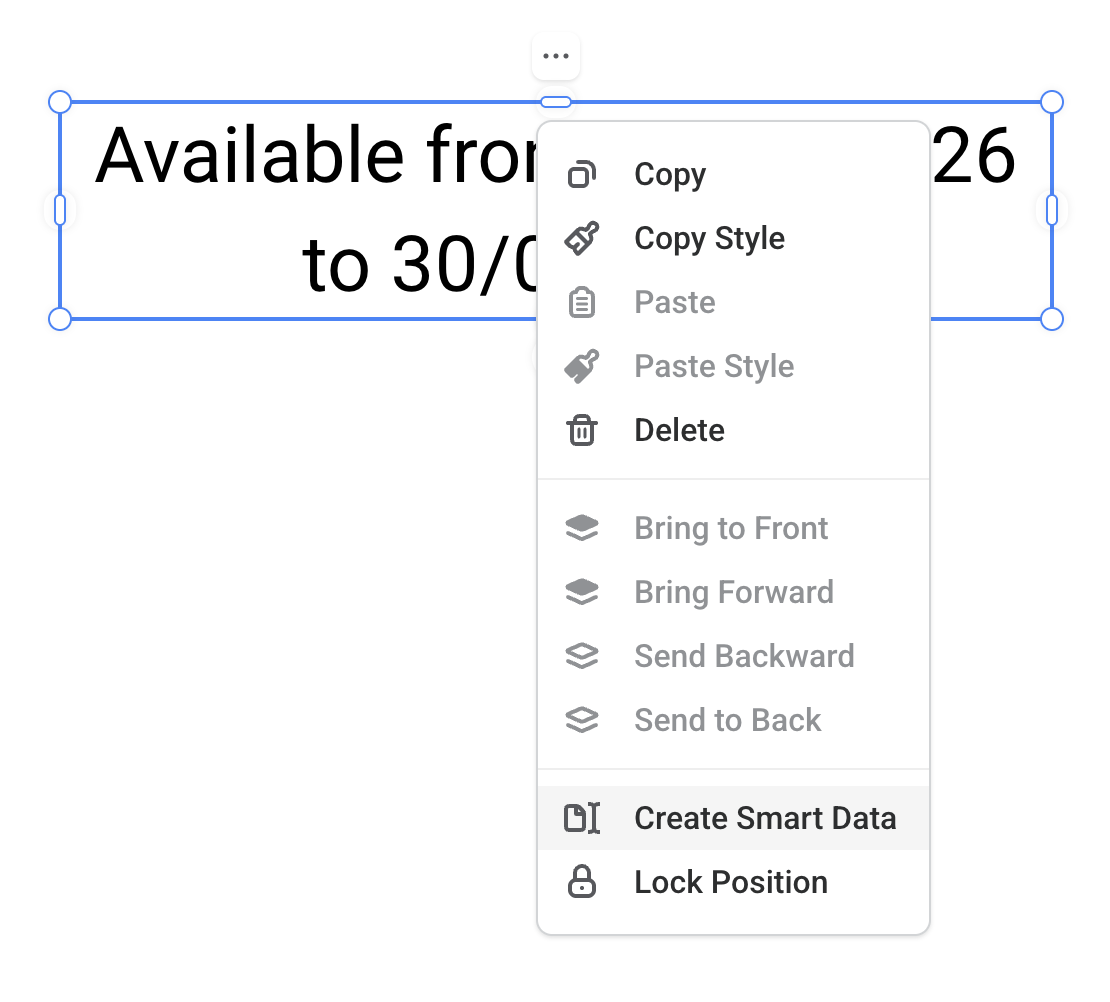Image resolution: width=1110 pixels, height=1002 pixels.
Task: Select Bring to Front option
Action: 733,528
